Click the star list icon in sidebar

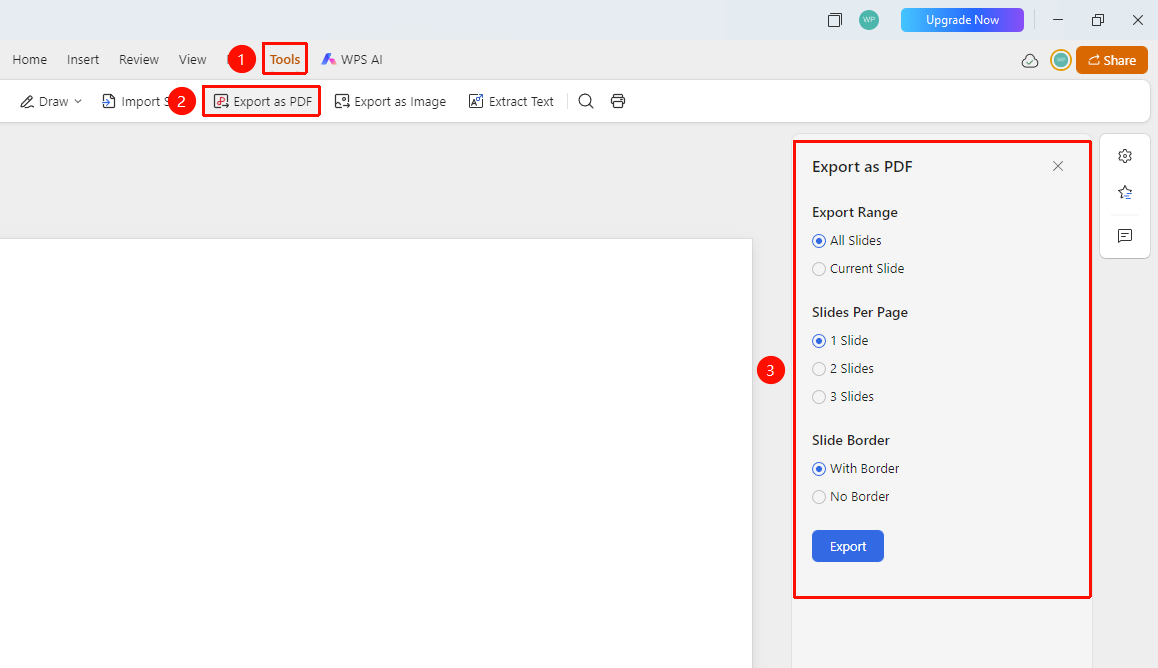pyautogui.click(x=1125, y=193)
